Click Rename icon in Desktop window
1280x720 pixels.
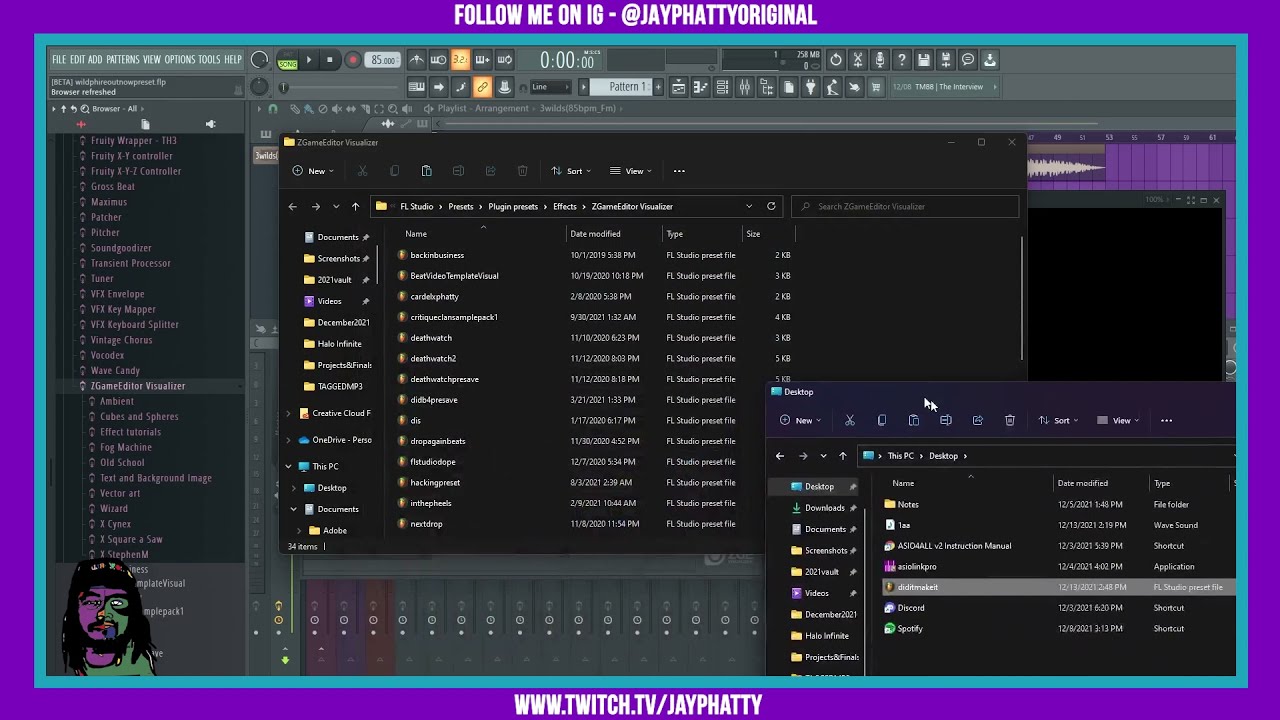point(946,421)
